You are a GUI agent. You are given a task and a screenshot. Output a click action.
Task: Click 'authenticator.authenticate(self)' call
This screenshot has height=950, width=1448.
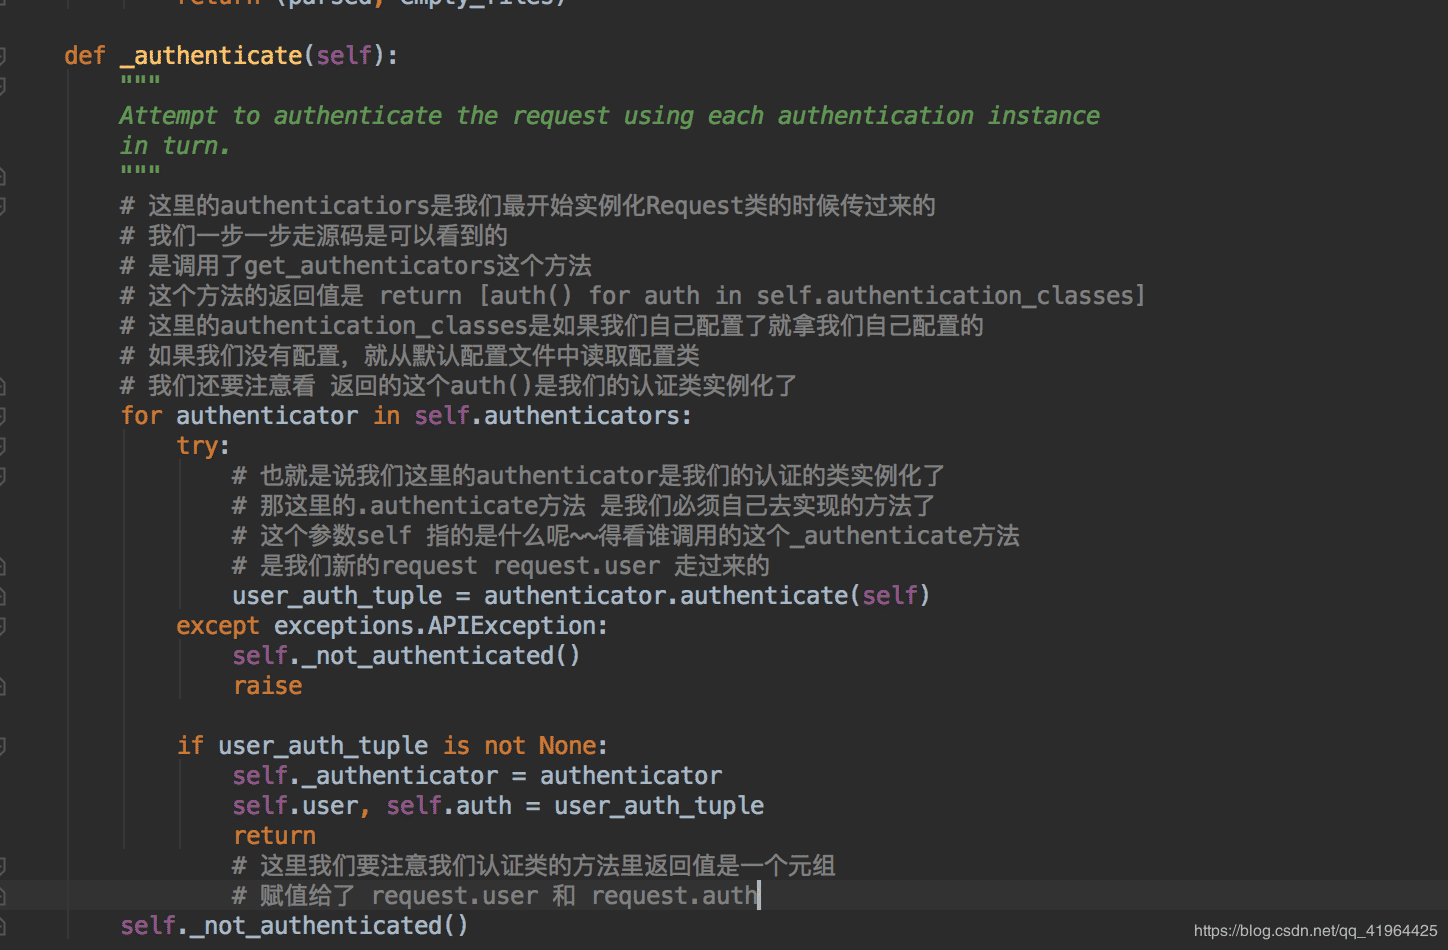click(x=707, y=596)
